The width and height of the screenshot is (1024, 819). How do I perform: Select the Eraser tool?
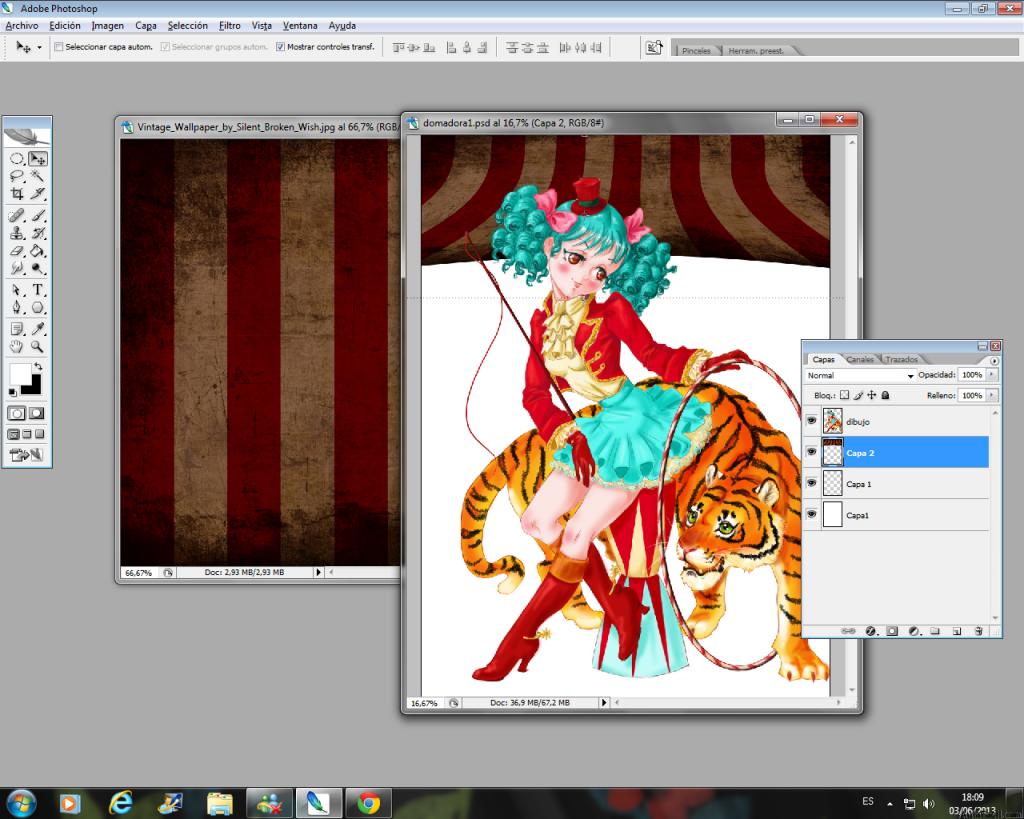tap(17, 250)
